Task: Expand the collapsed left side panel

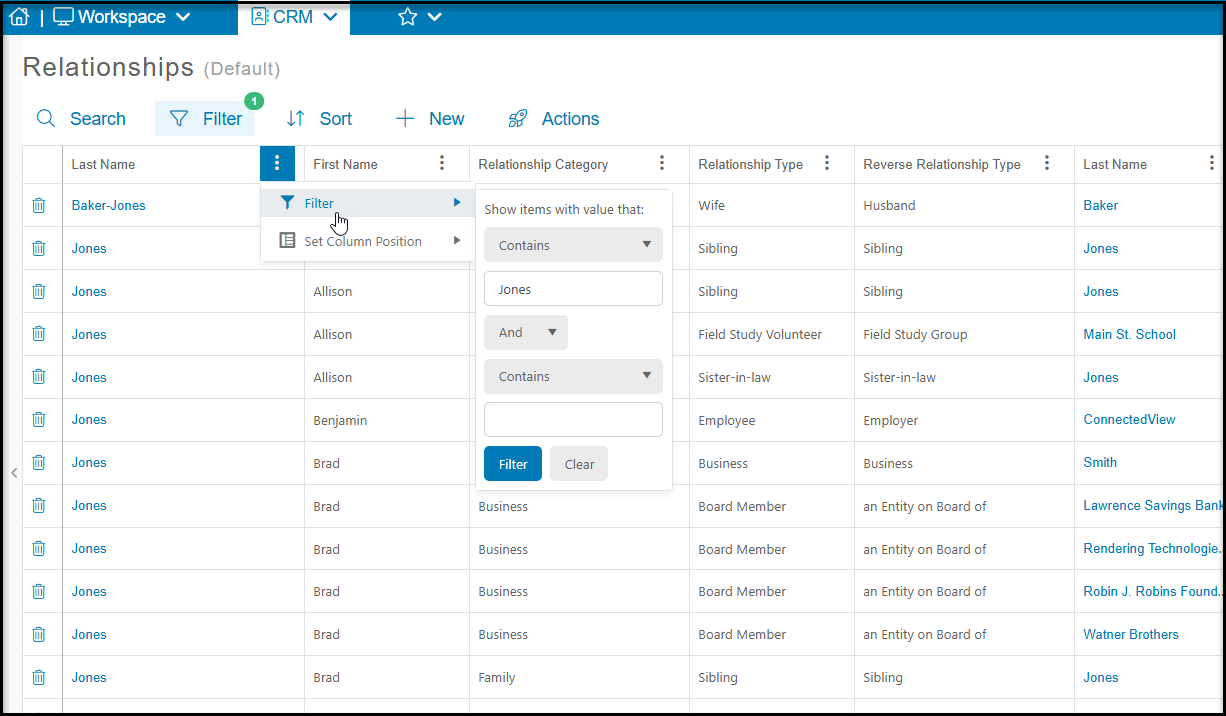Action: click(x=14, y=473)
